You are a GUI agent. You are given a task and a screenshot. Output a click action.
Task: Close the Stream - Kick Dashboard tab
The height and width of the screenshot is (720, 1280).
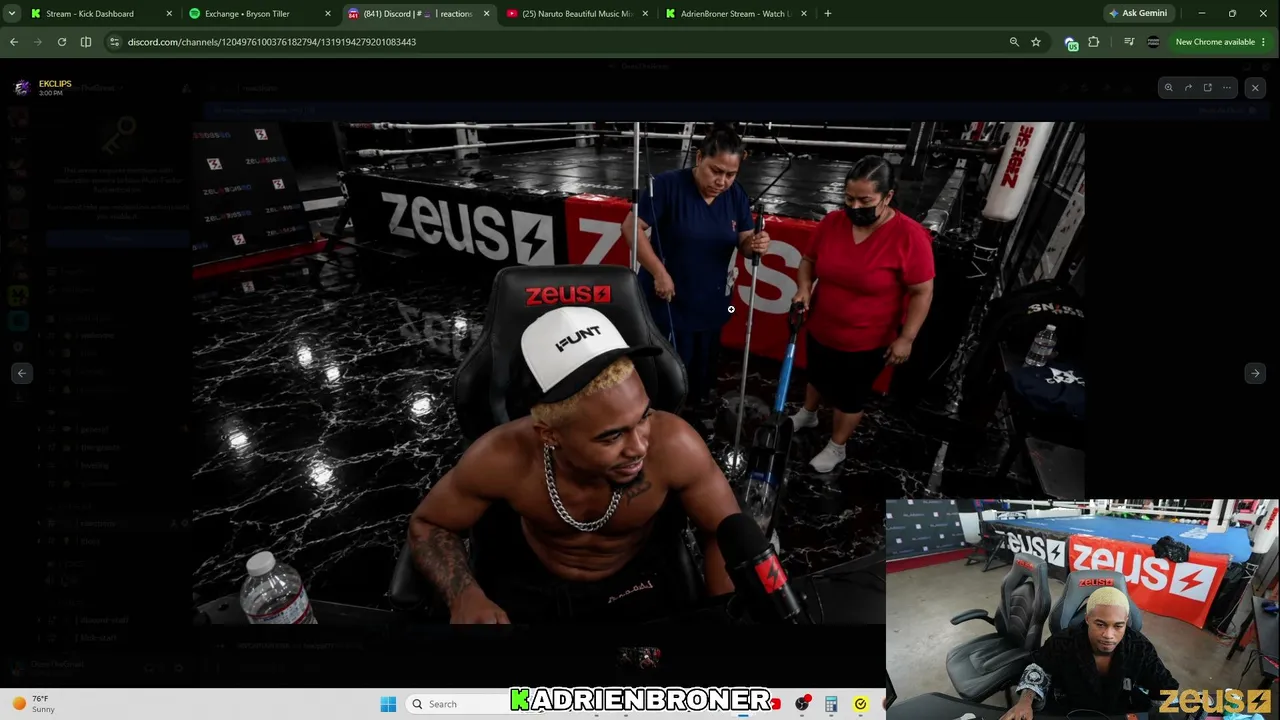168,14
